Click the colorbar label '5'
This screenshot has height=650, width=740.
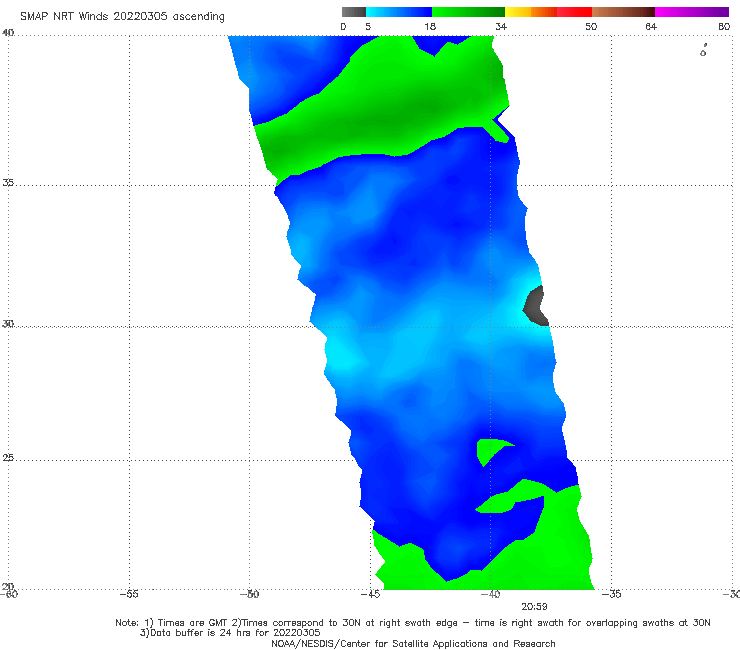pyautogui.click(x=368, y=27)
